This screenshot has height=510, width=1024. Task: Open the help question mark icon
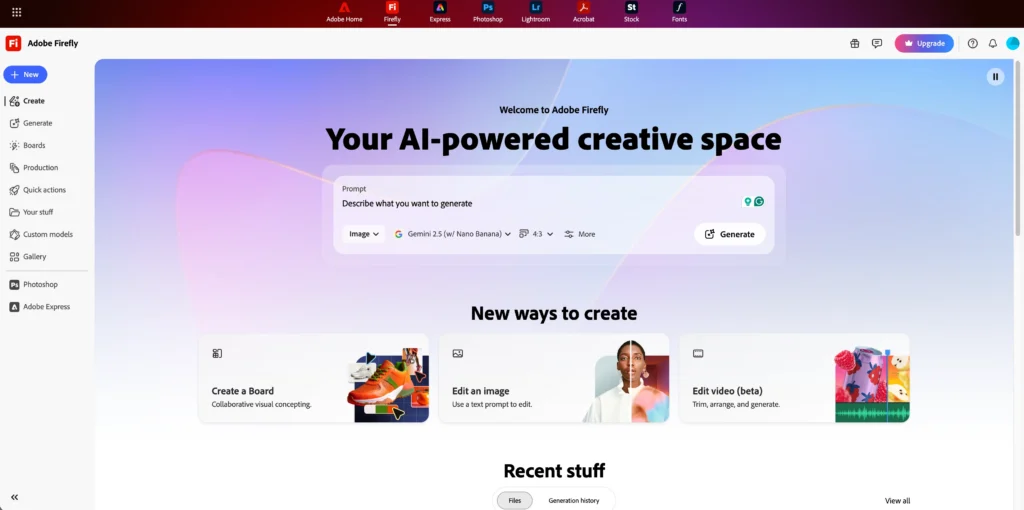click(972, 43)
